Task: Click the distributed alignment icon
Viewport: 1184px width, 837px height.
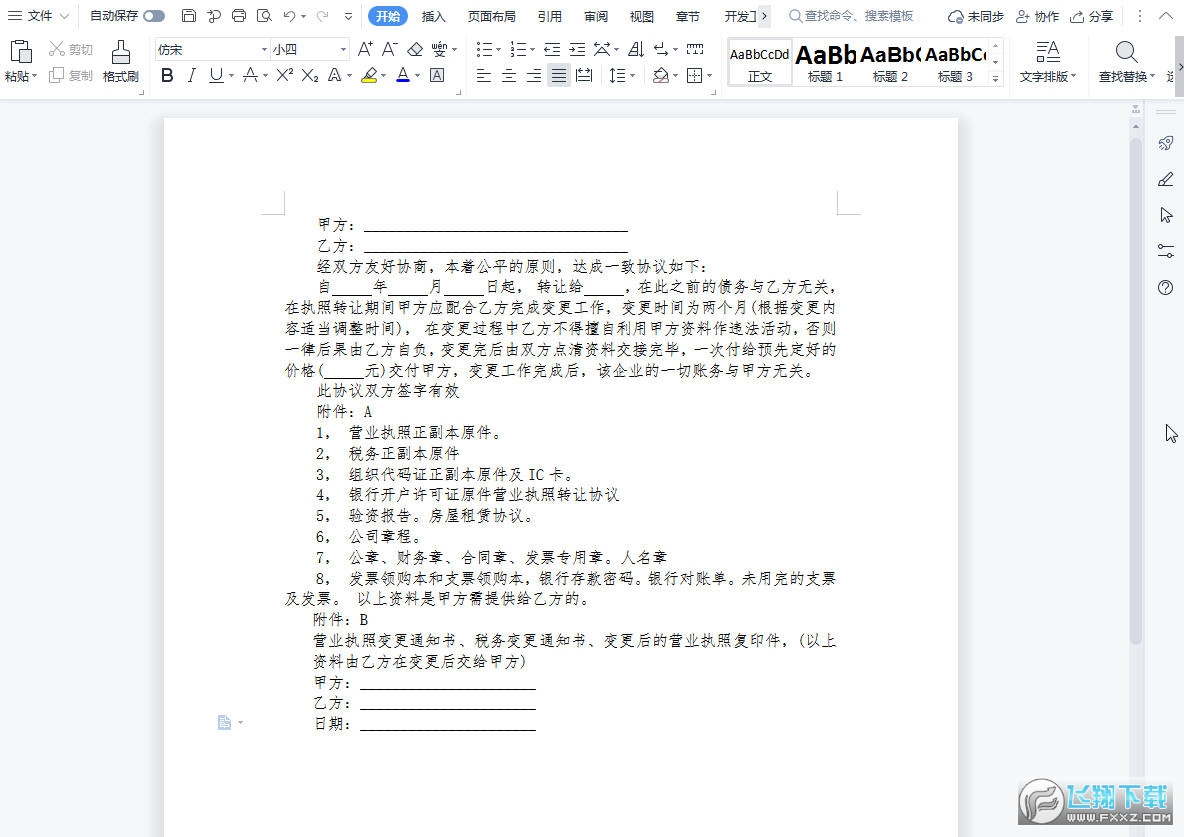Action: (x=584, y=75)
